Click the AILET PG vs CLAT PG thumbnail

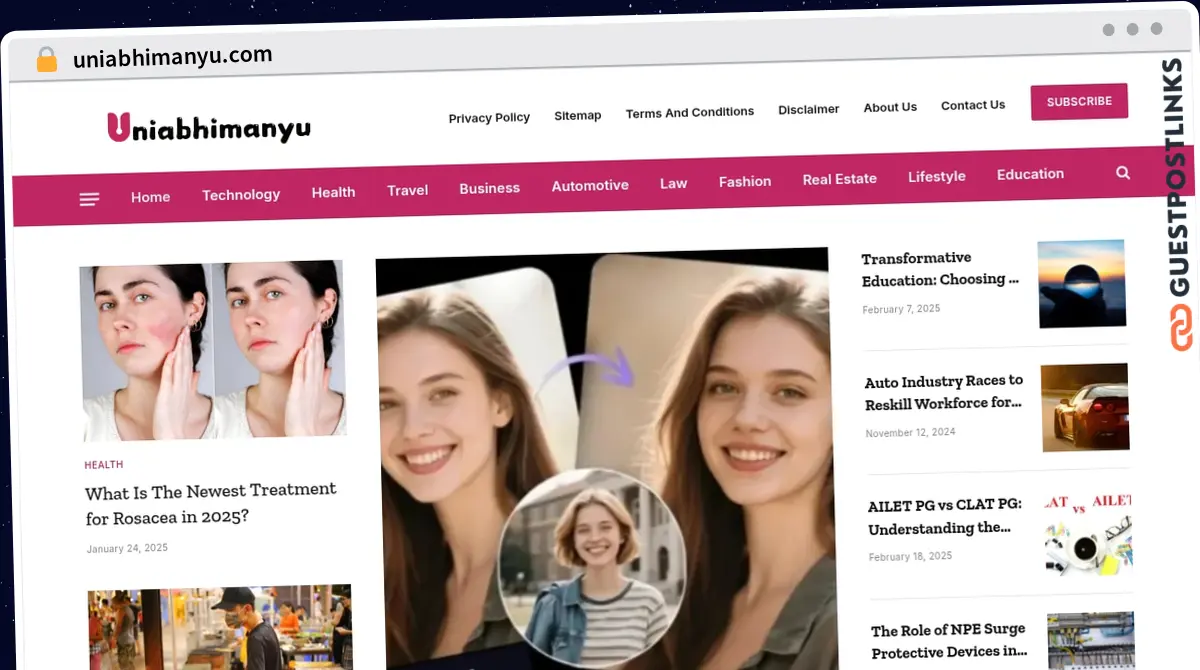[x=1088, y=530]
